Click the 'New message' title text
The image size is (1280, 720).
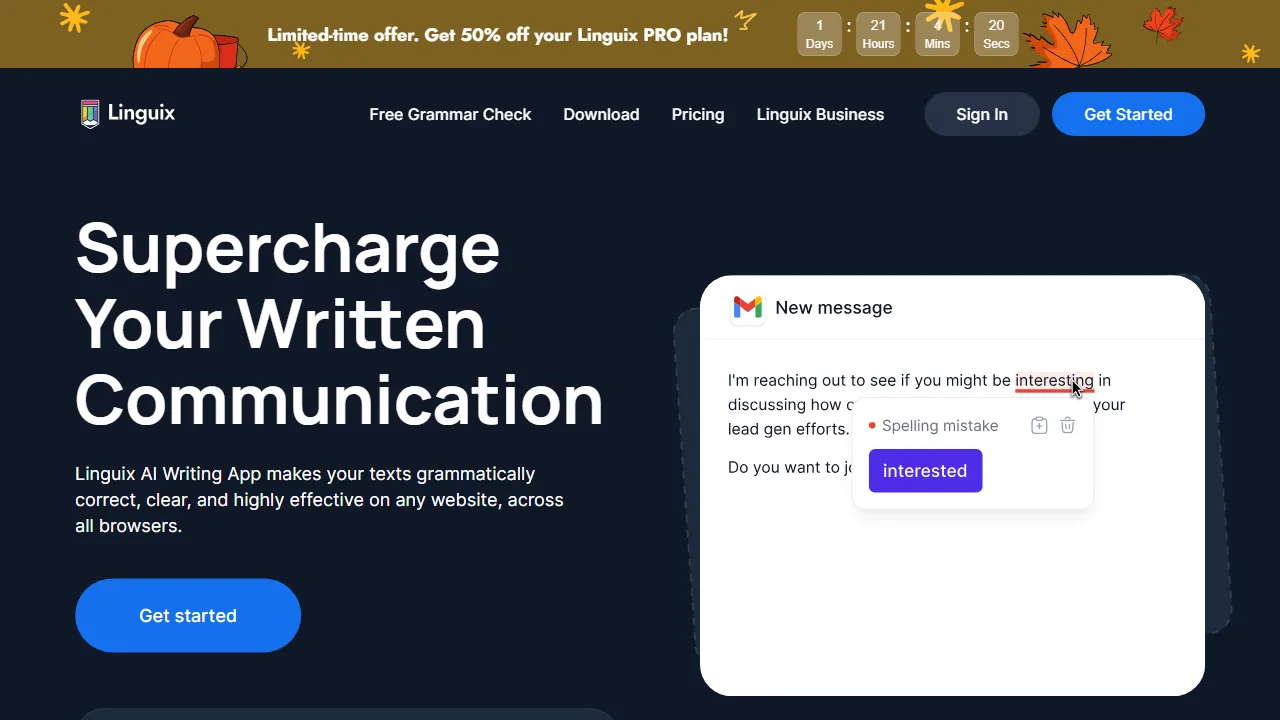coord(834,308)
